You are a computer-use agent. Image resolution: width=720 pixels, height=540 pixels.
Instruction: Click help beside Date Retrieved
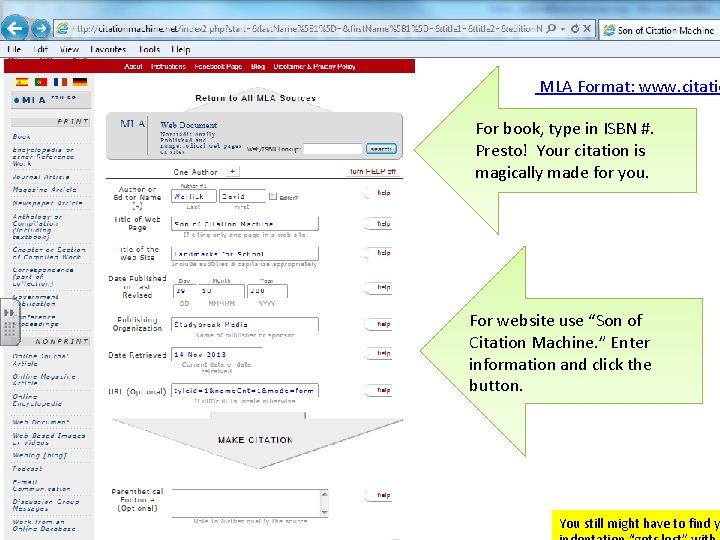tap(380, 354)
